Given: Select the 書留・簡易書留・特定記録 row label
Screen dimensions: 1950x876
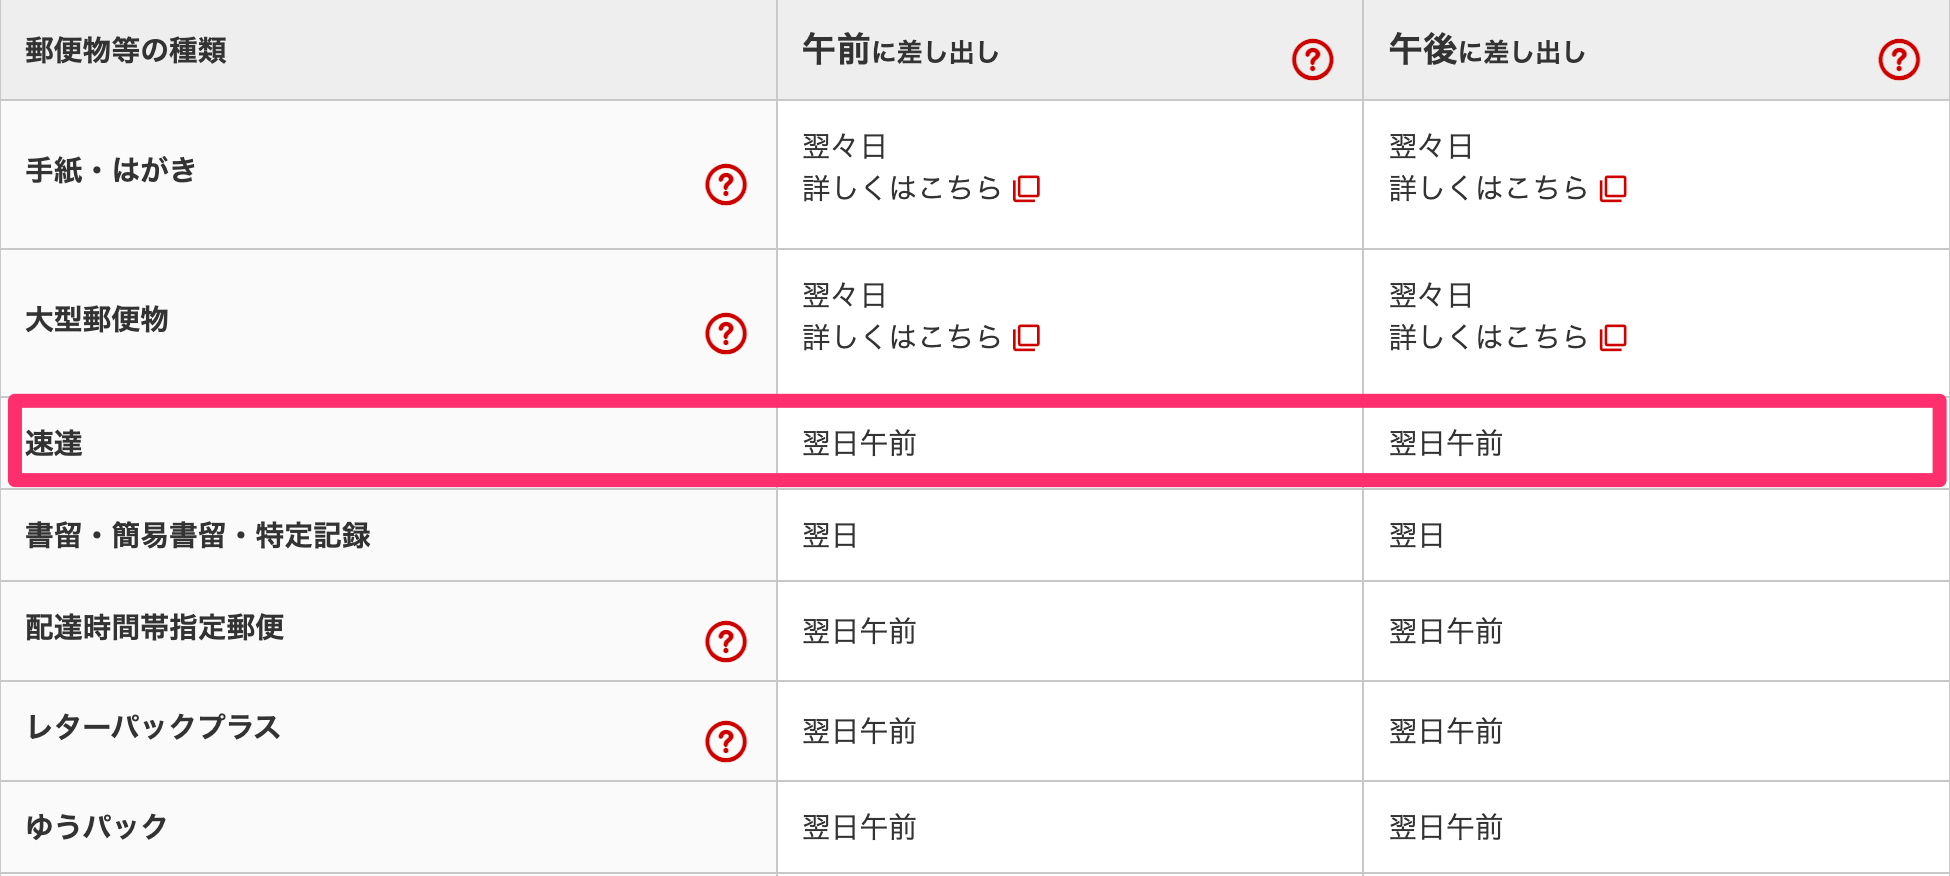Looking at the screenshot, I should 198,535.
